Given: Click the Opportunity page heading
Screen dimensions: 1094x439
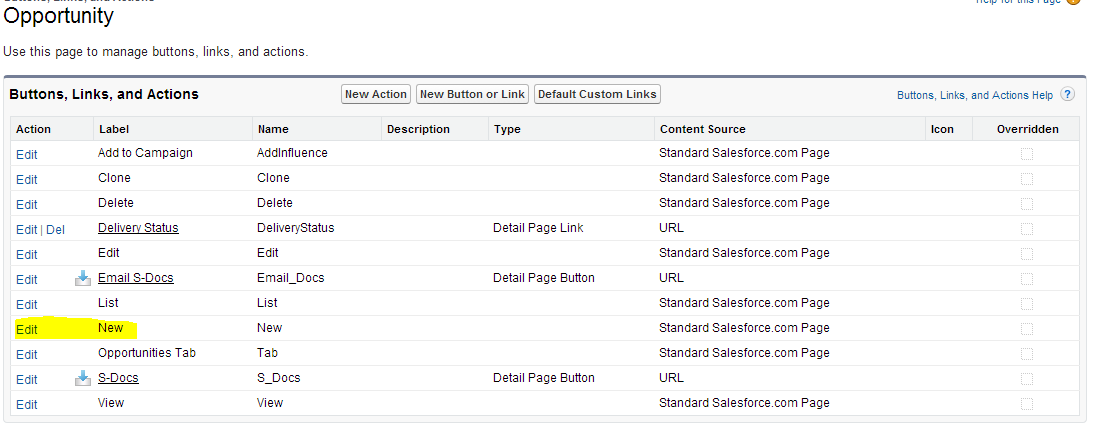Looking at the screenshot, I should [x=59, y=16].
